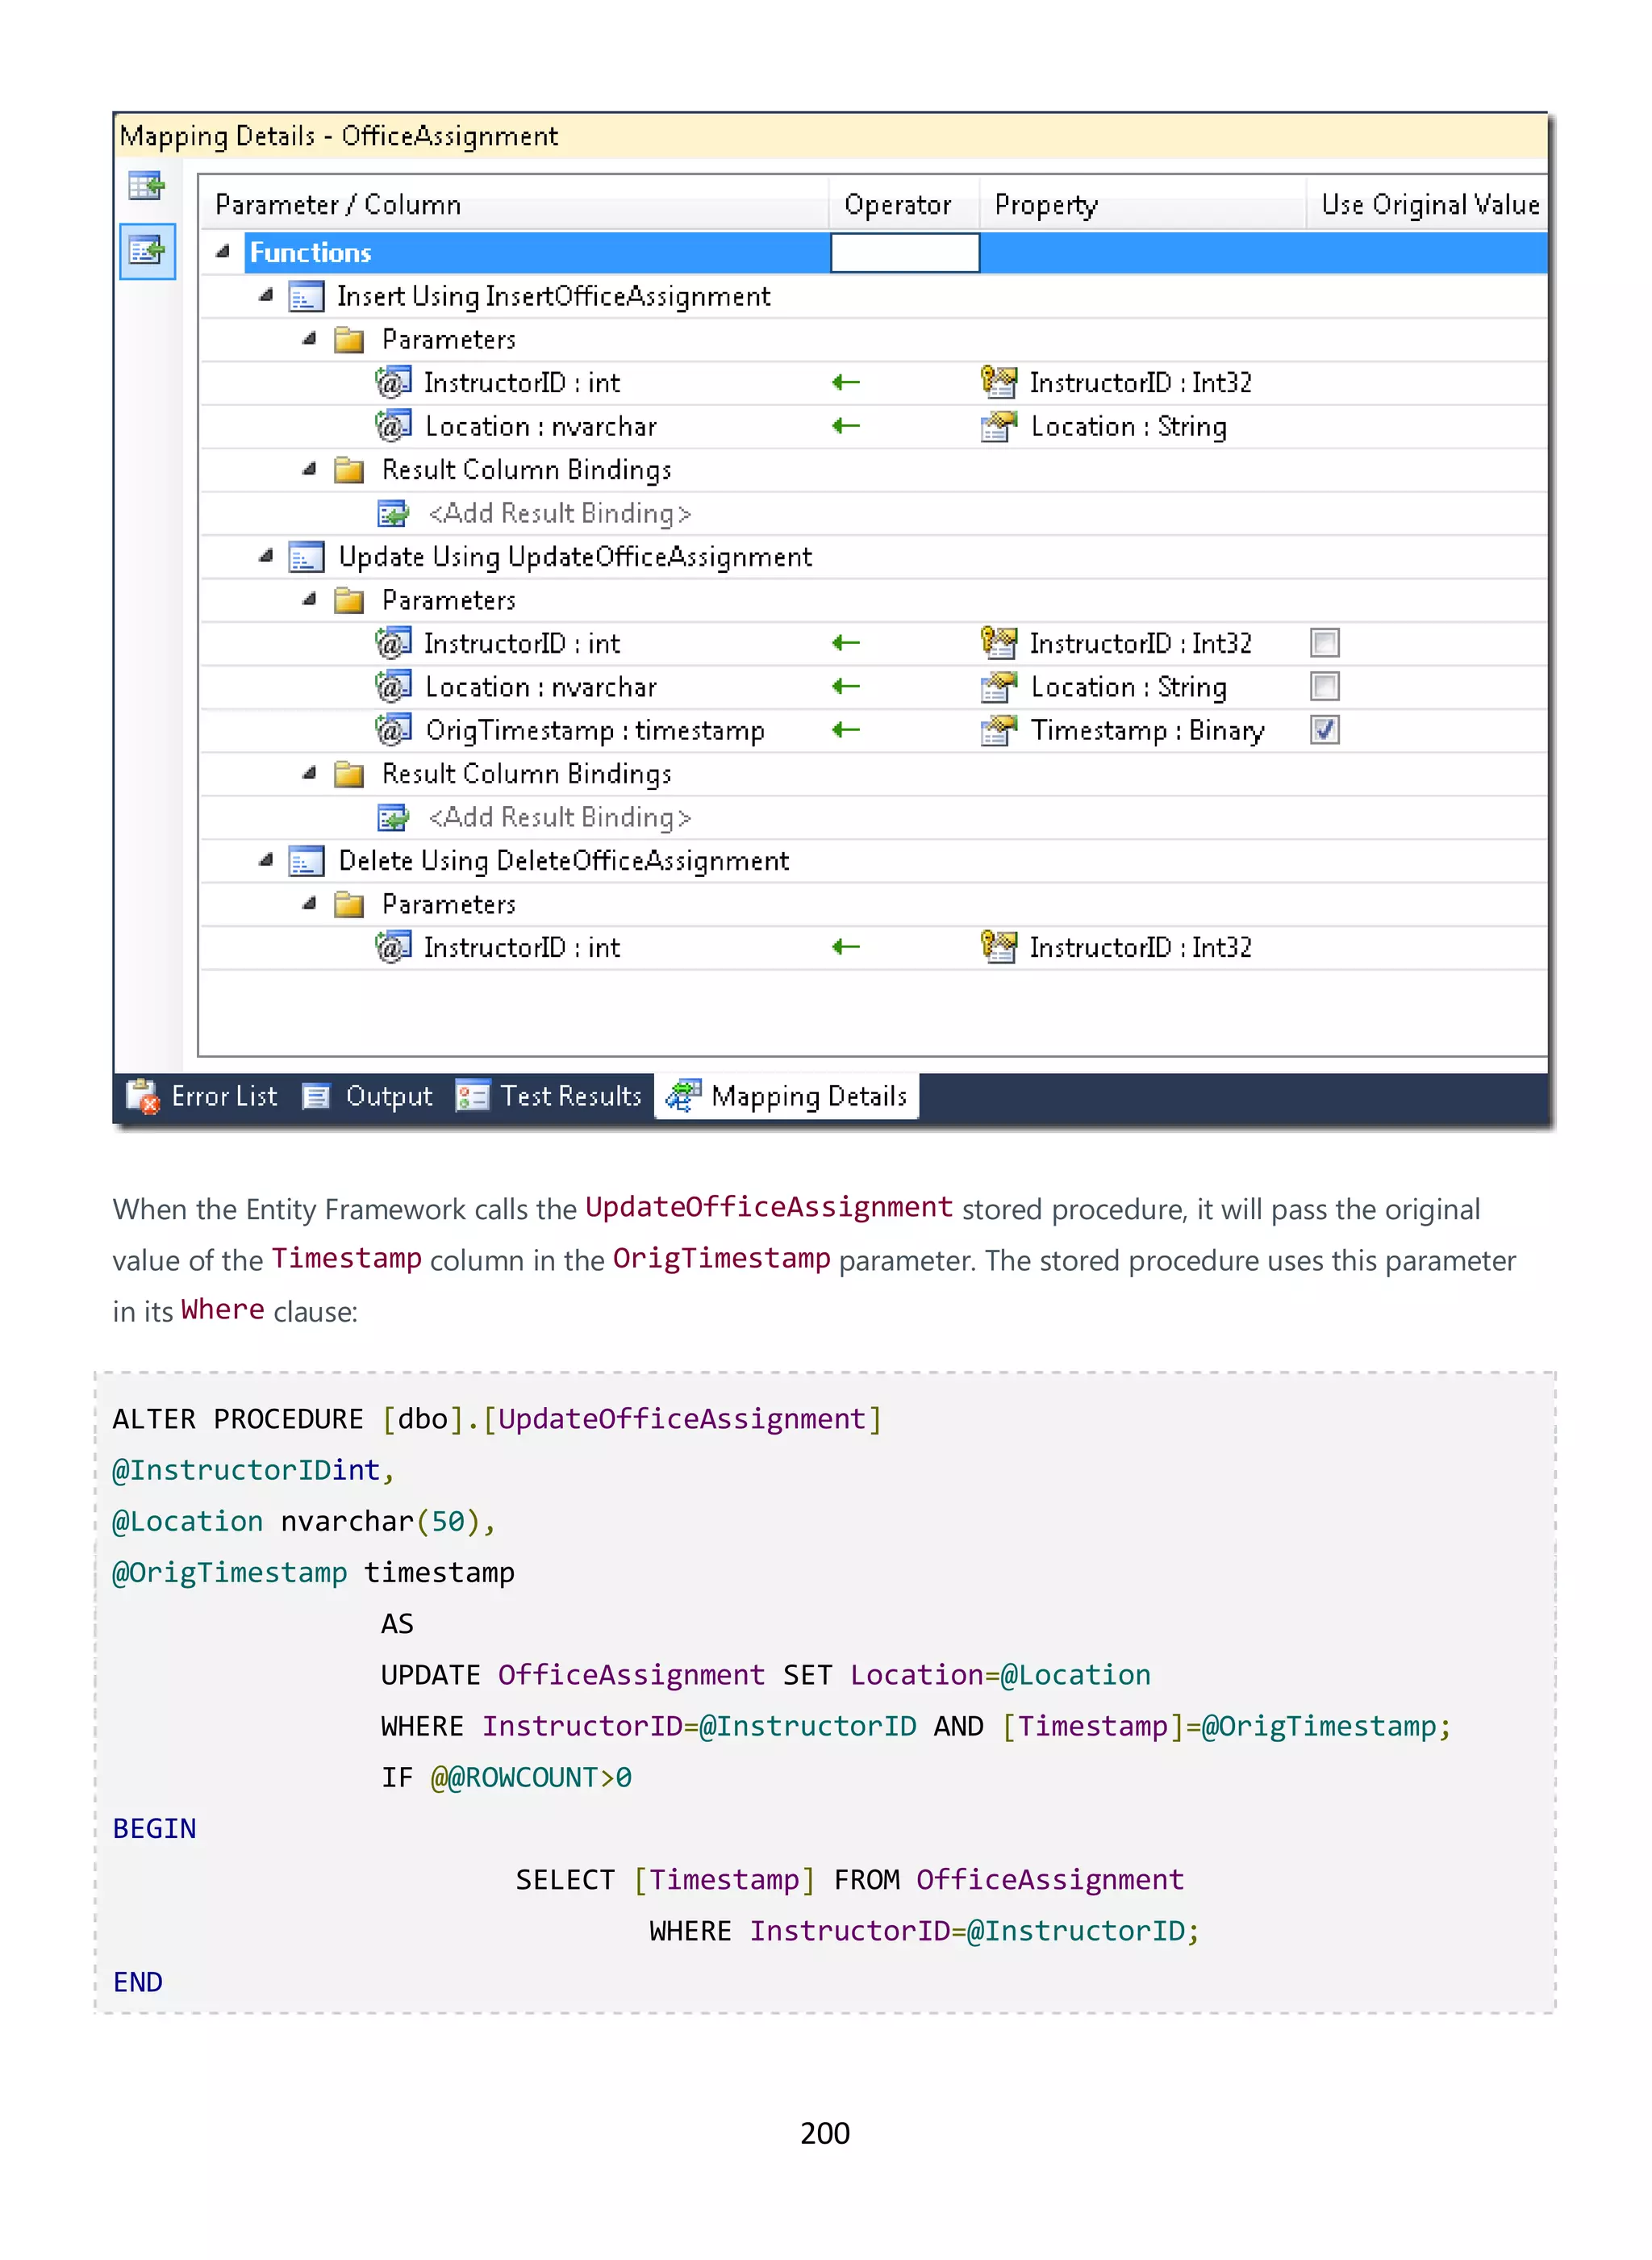
Task: Click Add Result Binding icon under Update function
Action: 393,818
